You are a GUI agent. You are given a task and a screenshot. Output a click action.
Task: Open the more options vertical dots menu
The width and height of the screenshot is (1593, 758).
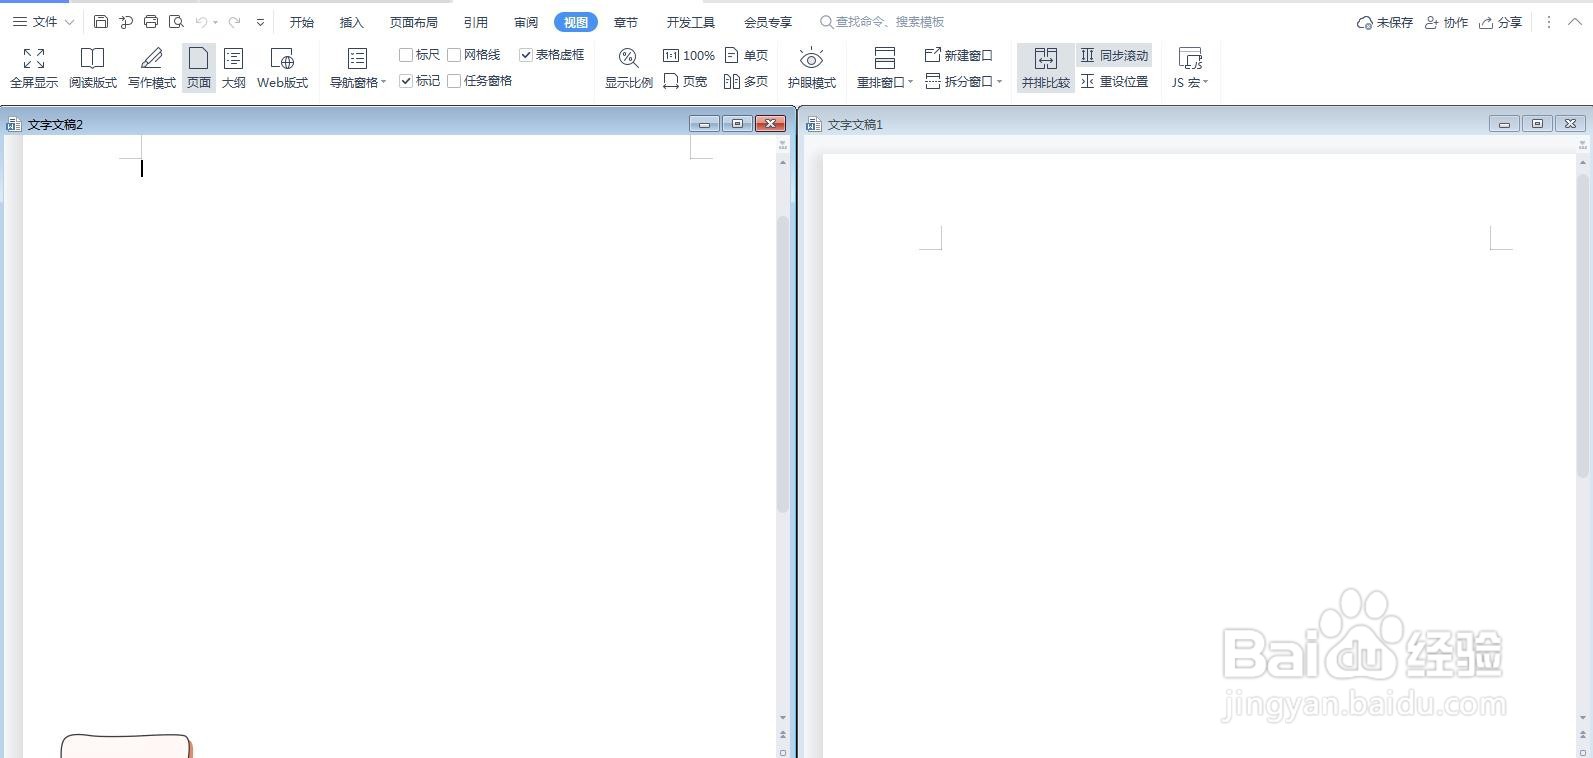click(1549, 22)
